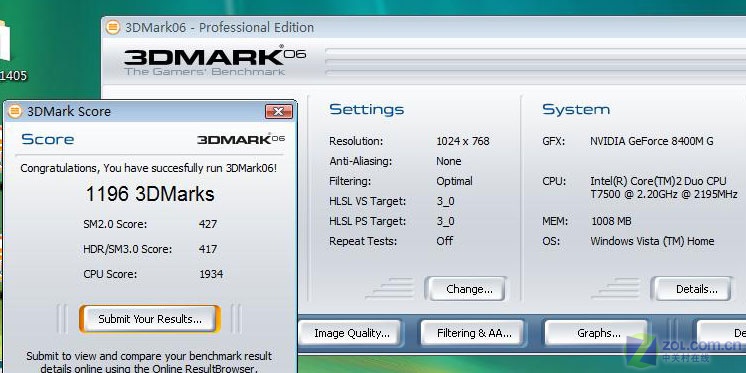The image size is (746, 373).
Task: Click the 3DMark Score dialog title icon
Action: pyautogui.click(x=15, y=111)
